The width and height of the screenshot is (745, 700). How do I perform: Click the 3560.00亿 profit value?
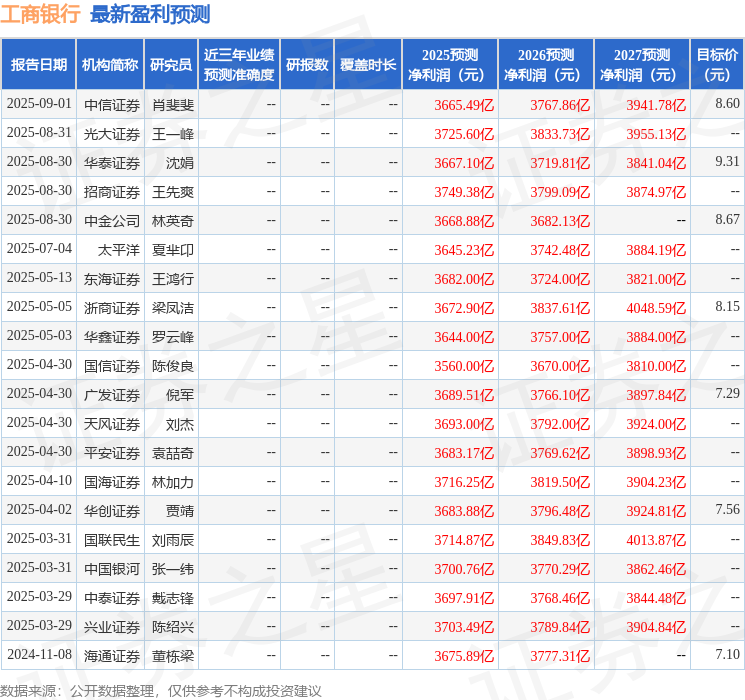[464, 366]
